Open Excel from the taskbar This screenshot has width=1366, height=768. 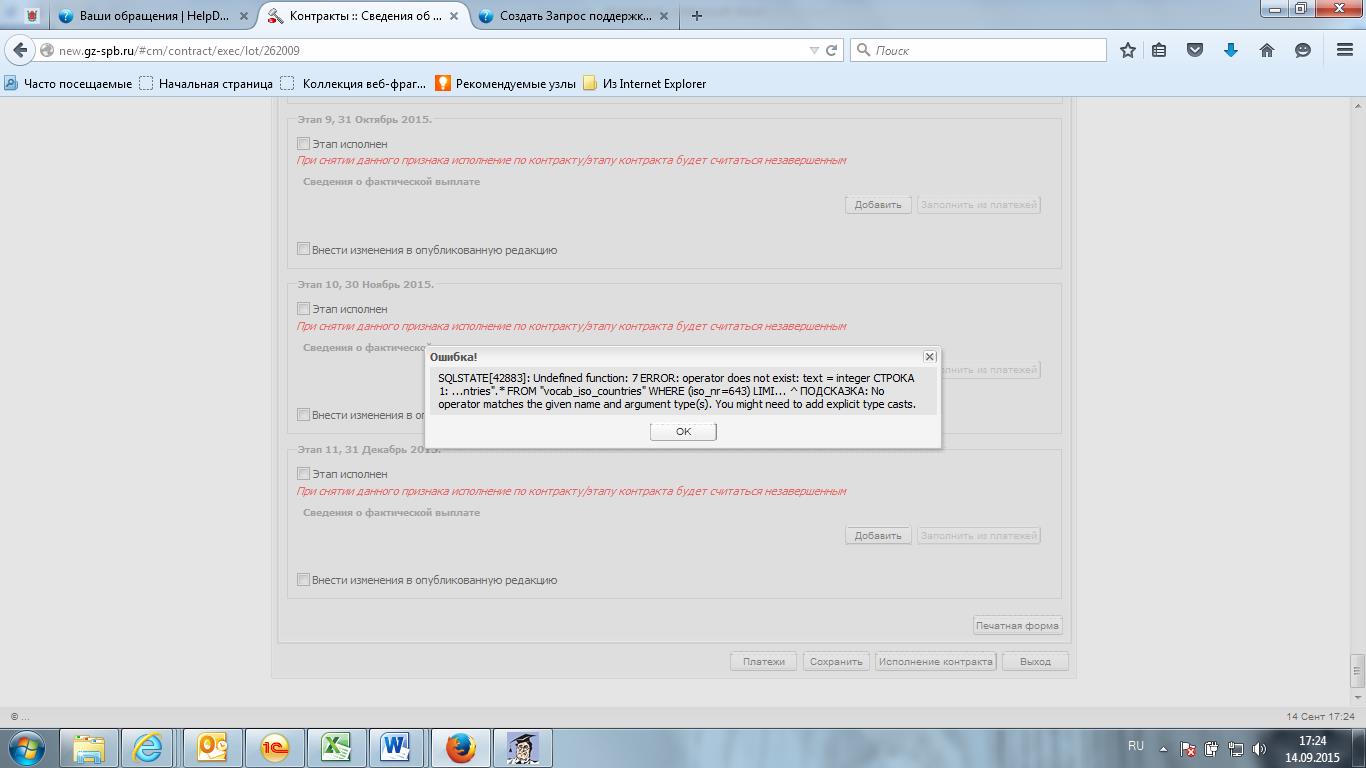pyautogui.click(x=337, y=748)
